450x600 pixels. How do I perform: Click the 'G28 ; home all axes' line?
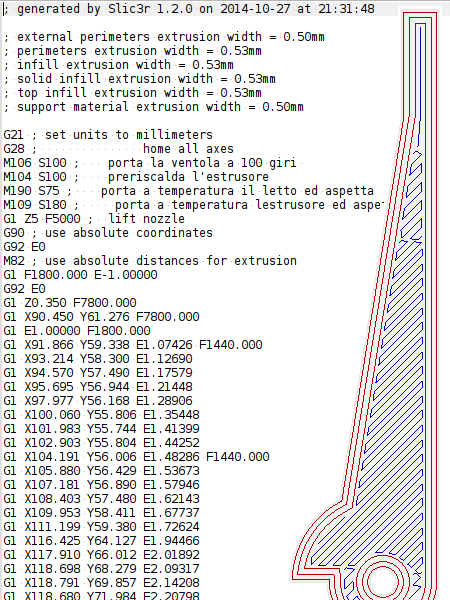[119, 148]
